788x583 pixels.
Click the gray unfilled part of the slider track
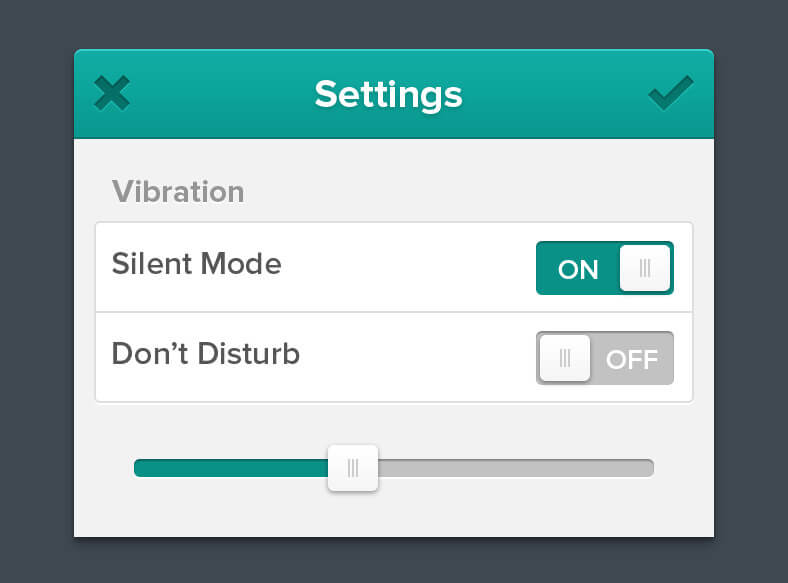point(515,468)
